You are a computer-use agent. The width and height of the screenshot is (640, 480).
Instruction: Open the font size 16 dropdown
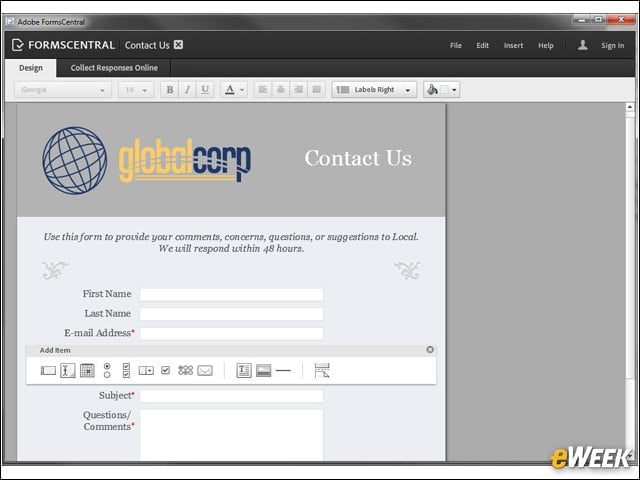[136, 90]
